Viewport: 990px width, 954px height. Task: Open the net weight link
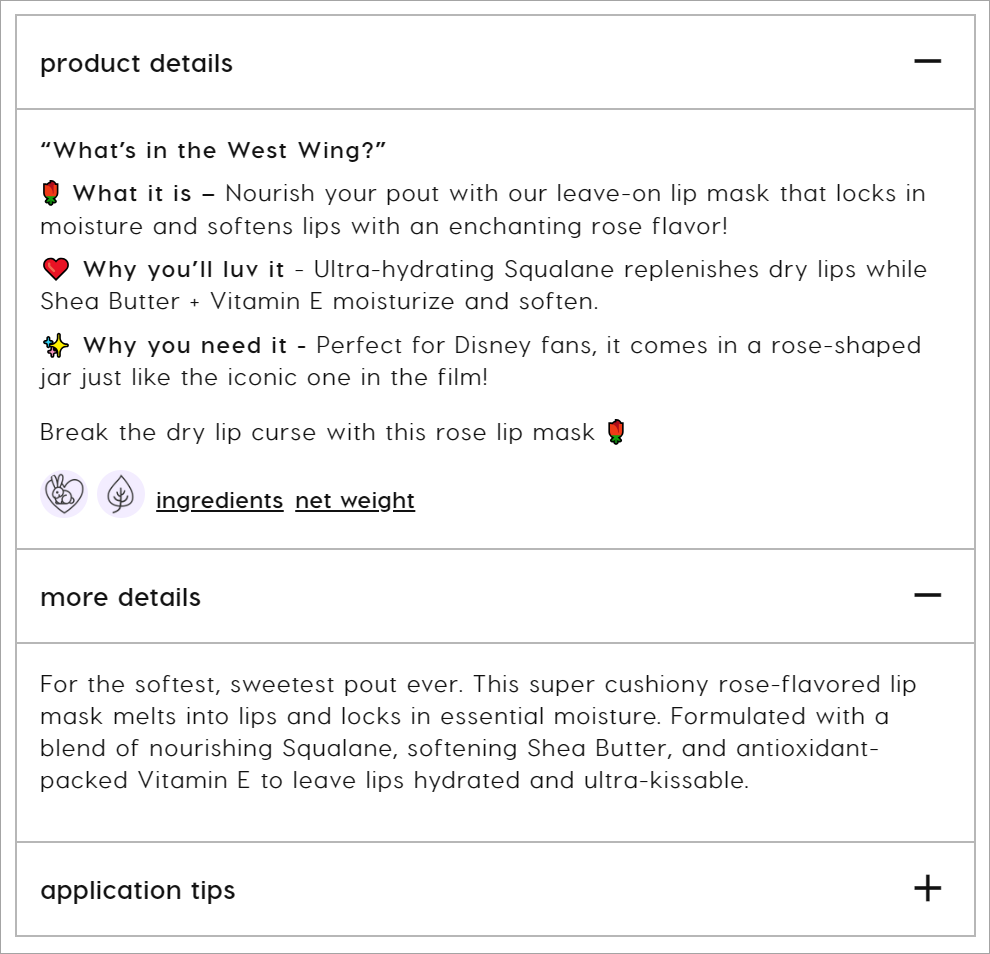tap(355, 500)
